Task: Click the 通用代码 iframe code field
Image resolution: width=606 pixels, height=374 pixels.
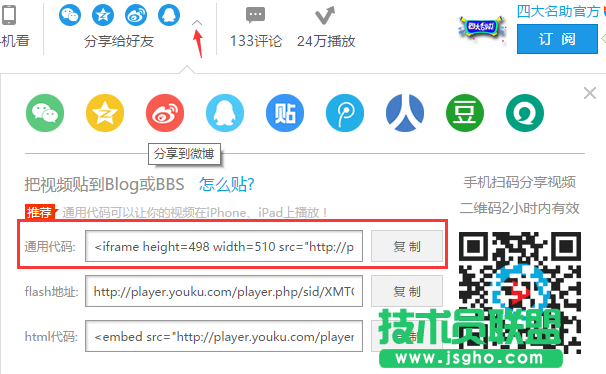Action: point(224,246)
